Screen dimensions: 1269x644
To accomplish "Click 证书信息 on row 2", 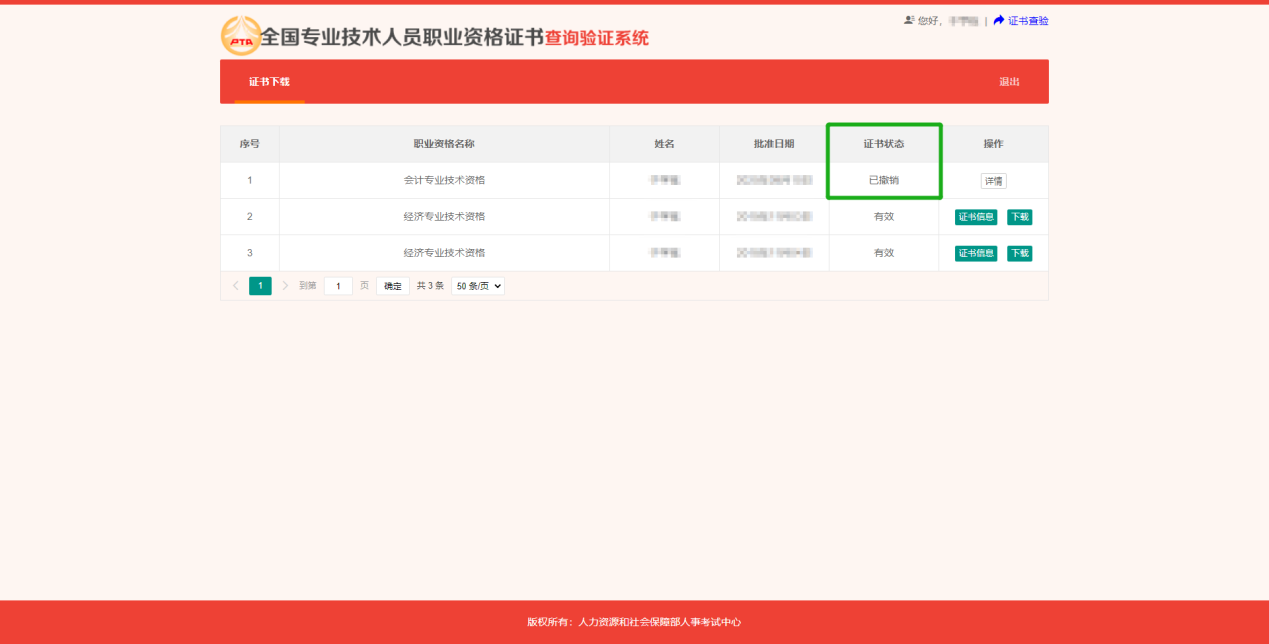I will pos(975,216).
